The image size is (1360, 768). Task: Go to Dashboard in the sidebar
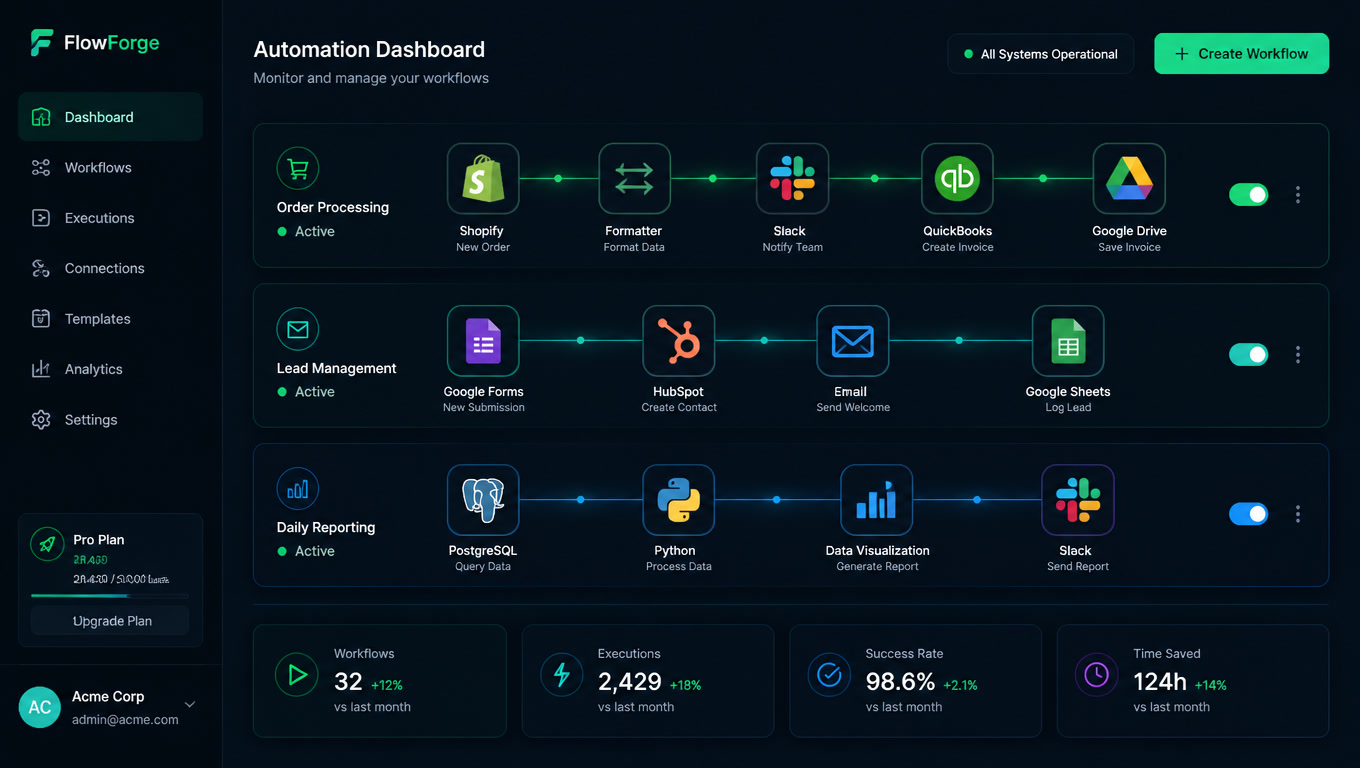[110, 117]
